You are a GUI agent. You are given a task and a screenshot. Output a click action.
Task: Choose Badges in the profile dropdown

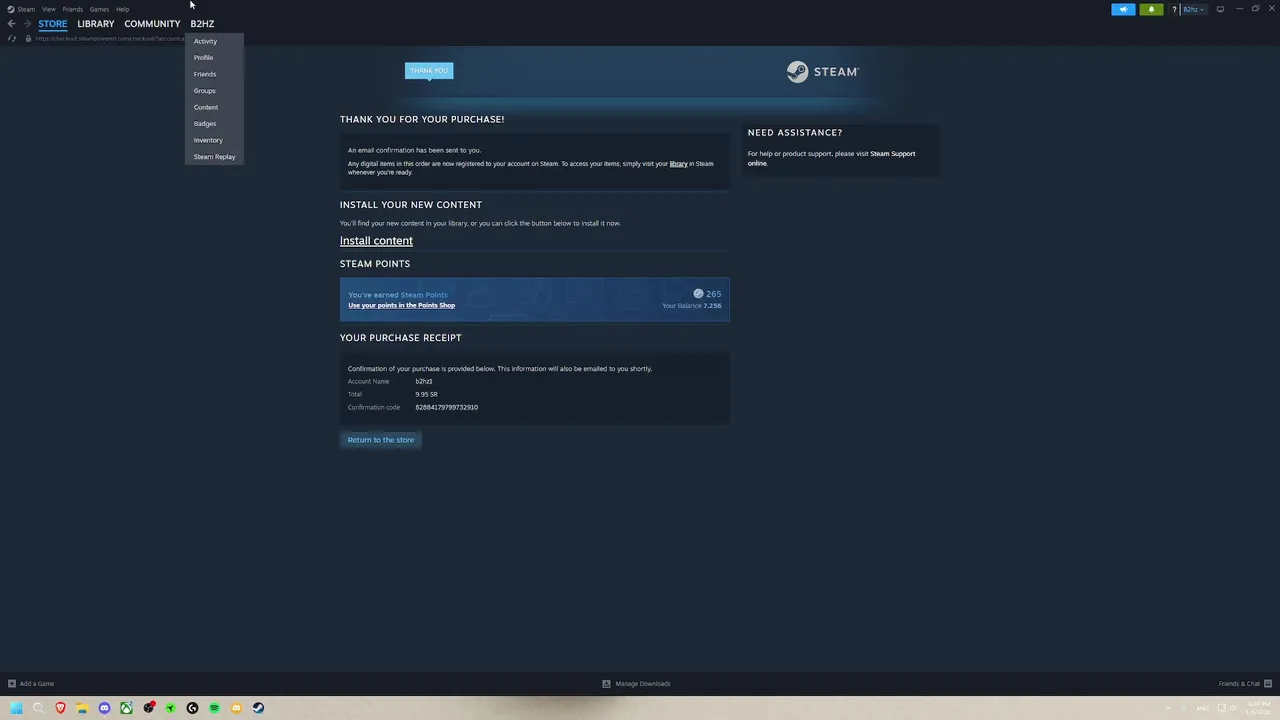pyautogui.click(x=204, y=124)
